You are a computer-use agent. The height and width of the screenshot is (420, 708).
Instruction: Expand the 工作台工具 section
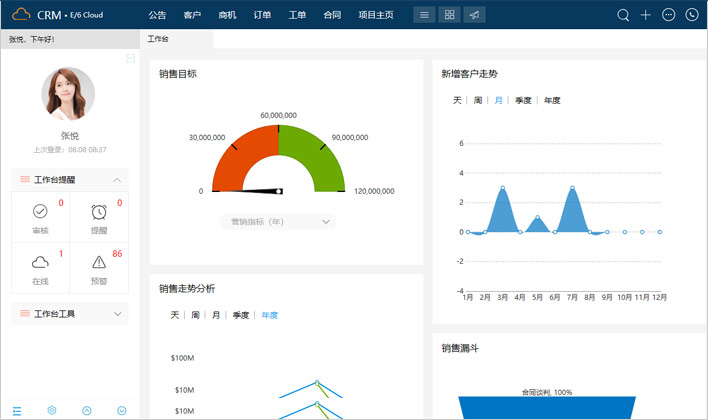click(119, 314)
